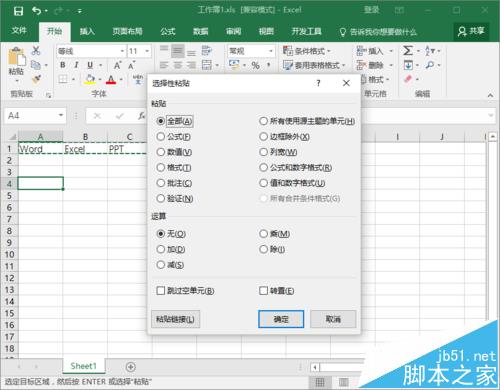Click the 登录 sign-in link
The image size is (500, 390).
tap(371, 10)
